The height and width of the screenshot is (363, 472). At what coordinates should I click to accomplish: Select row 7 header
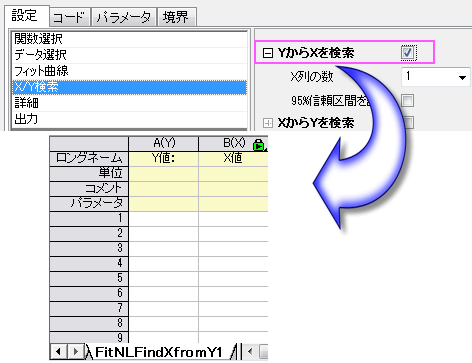(89, 308)
